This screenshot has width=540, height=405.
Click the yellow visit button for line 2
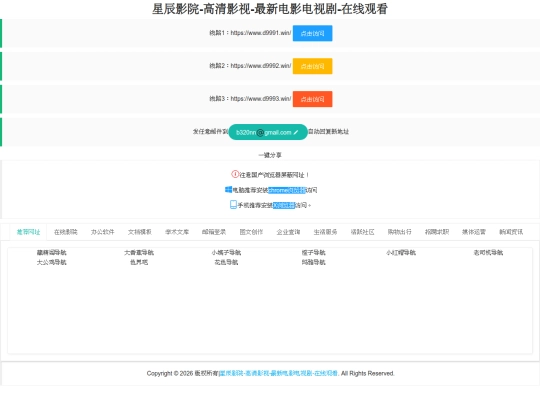[x=312, y=66]
